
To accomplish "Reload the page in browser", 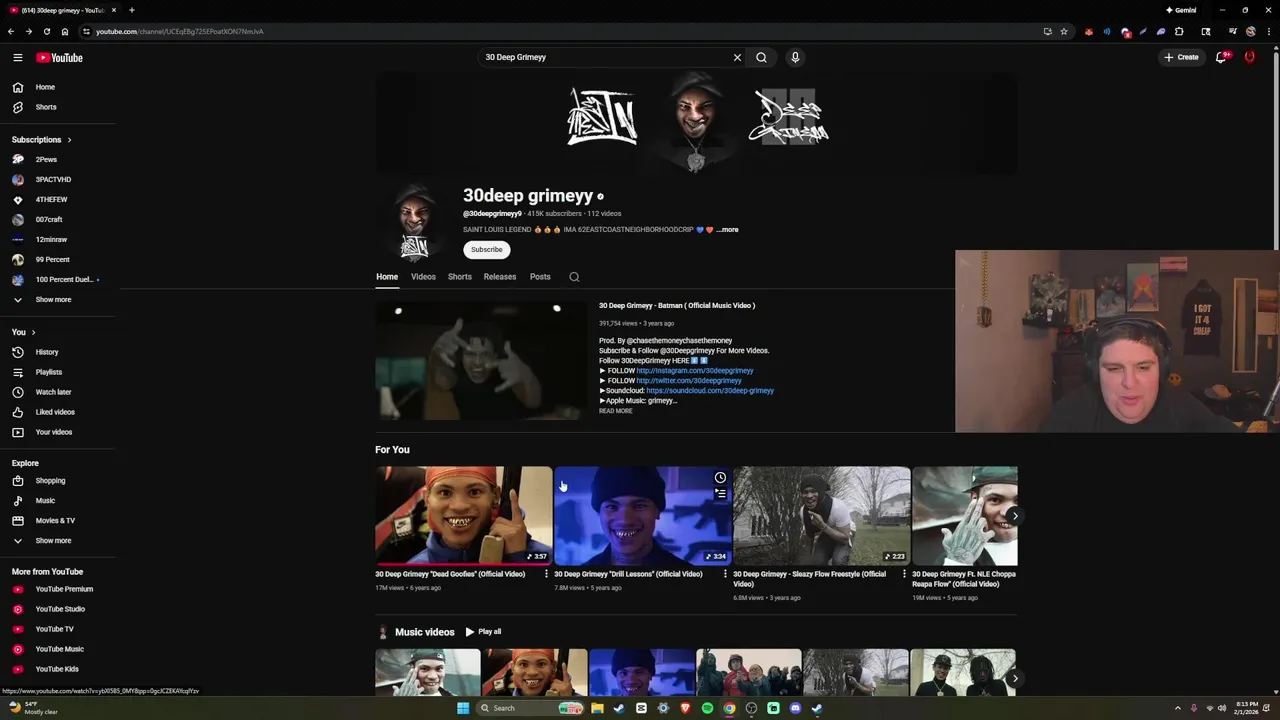I will [x=46, y=31].
